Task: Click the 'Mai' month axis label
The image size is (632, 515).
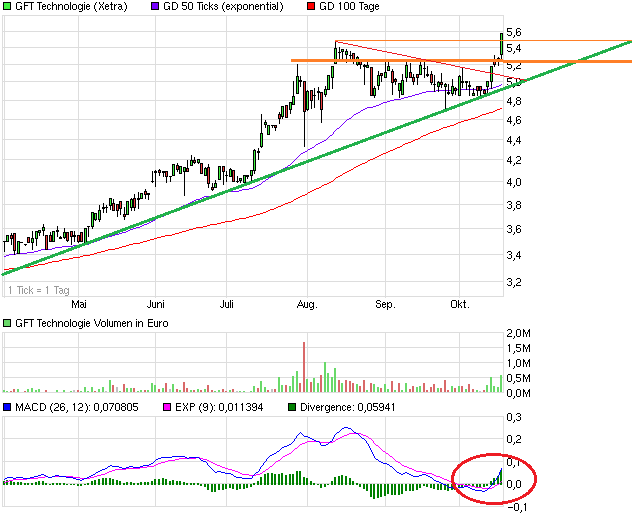Action: click(79, 304)
